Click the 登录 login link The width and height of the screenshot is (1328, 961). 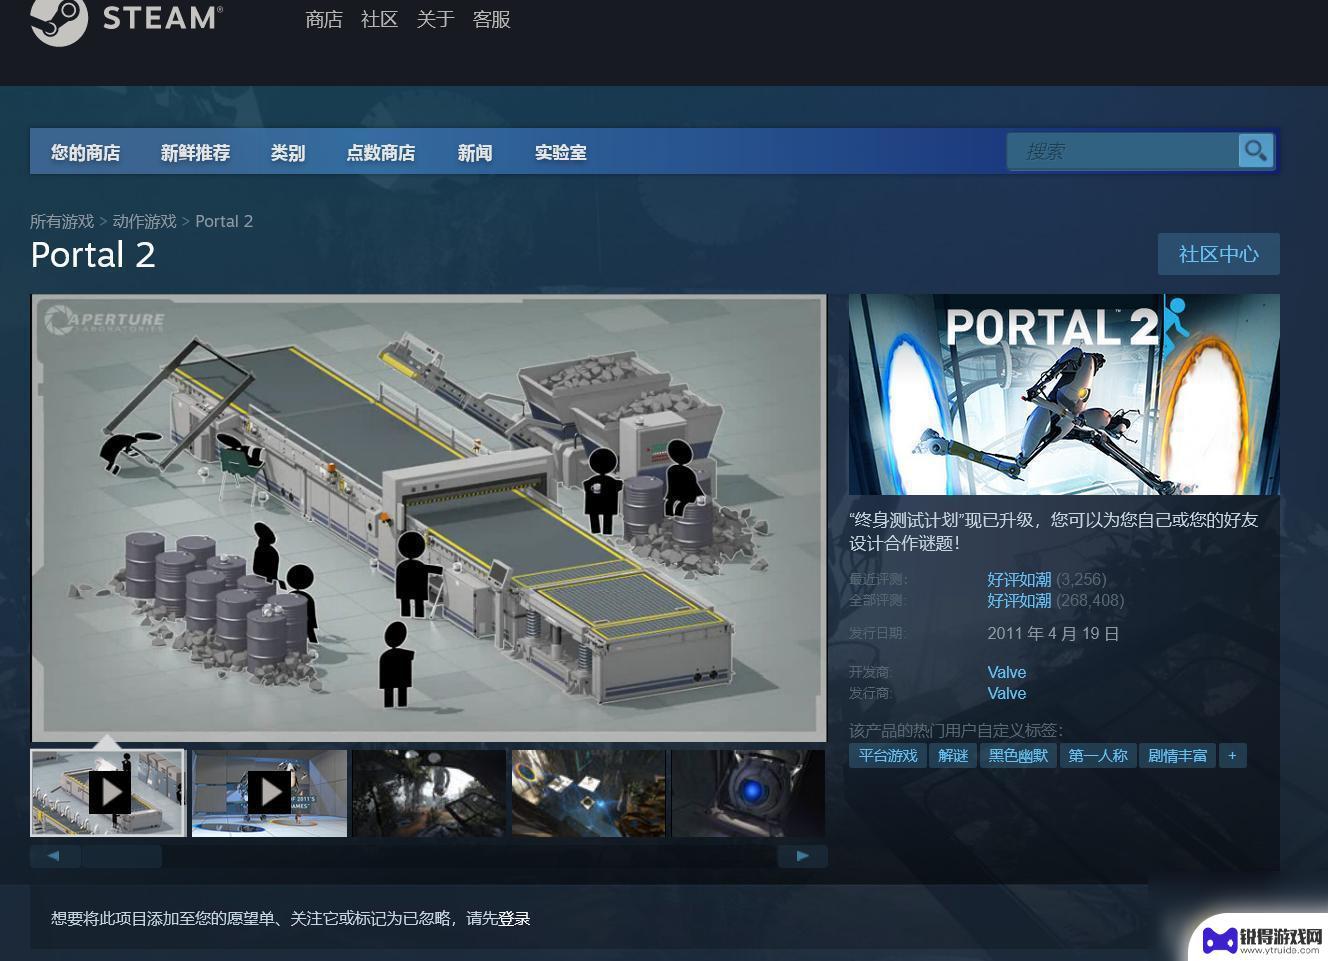[x=514, y=918]
